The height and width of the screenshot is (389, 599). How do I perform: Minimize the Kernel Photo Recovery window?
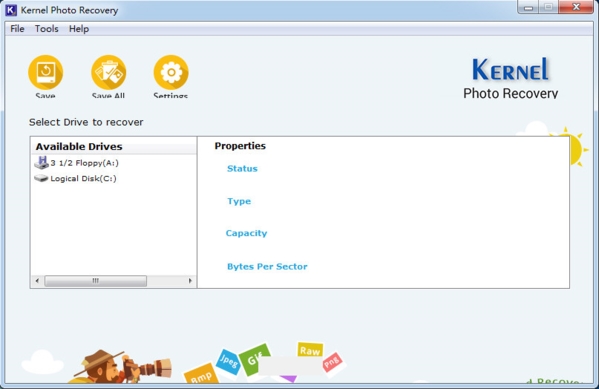(528, 7)
